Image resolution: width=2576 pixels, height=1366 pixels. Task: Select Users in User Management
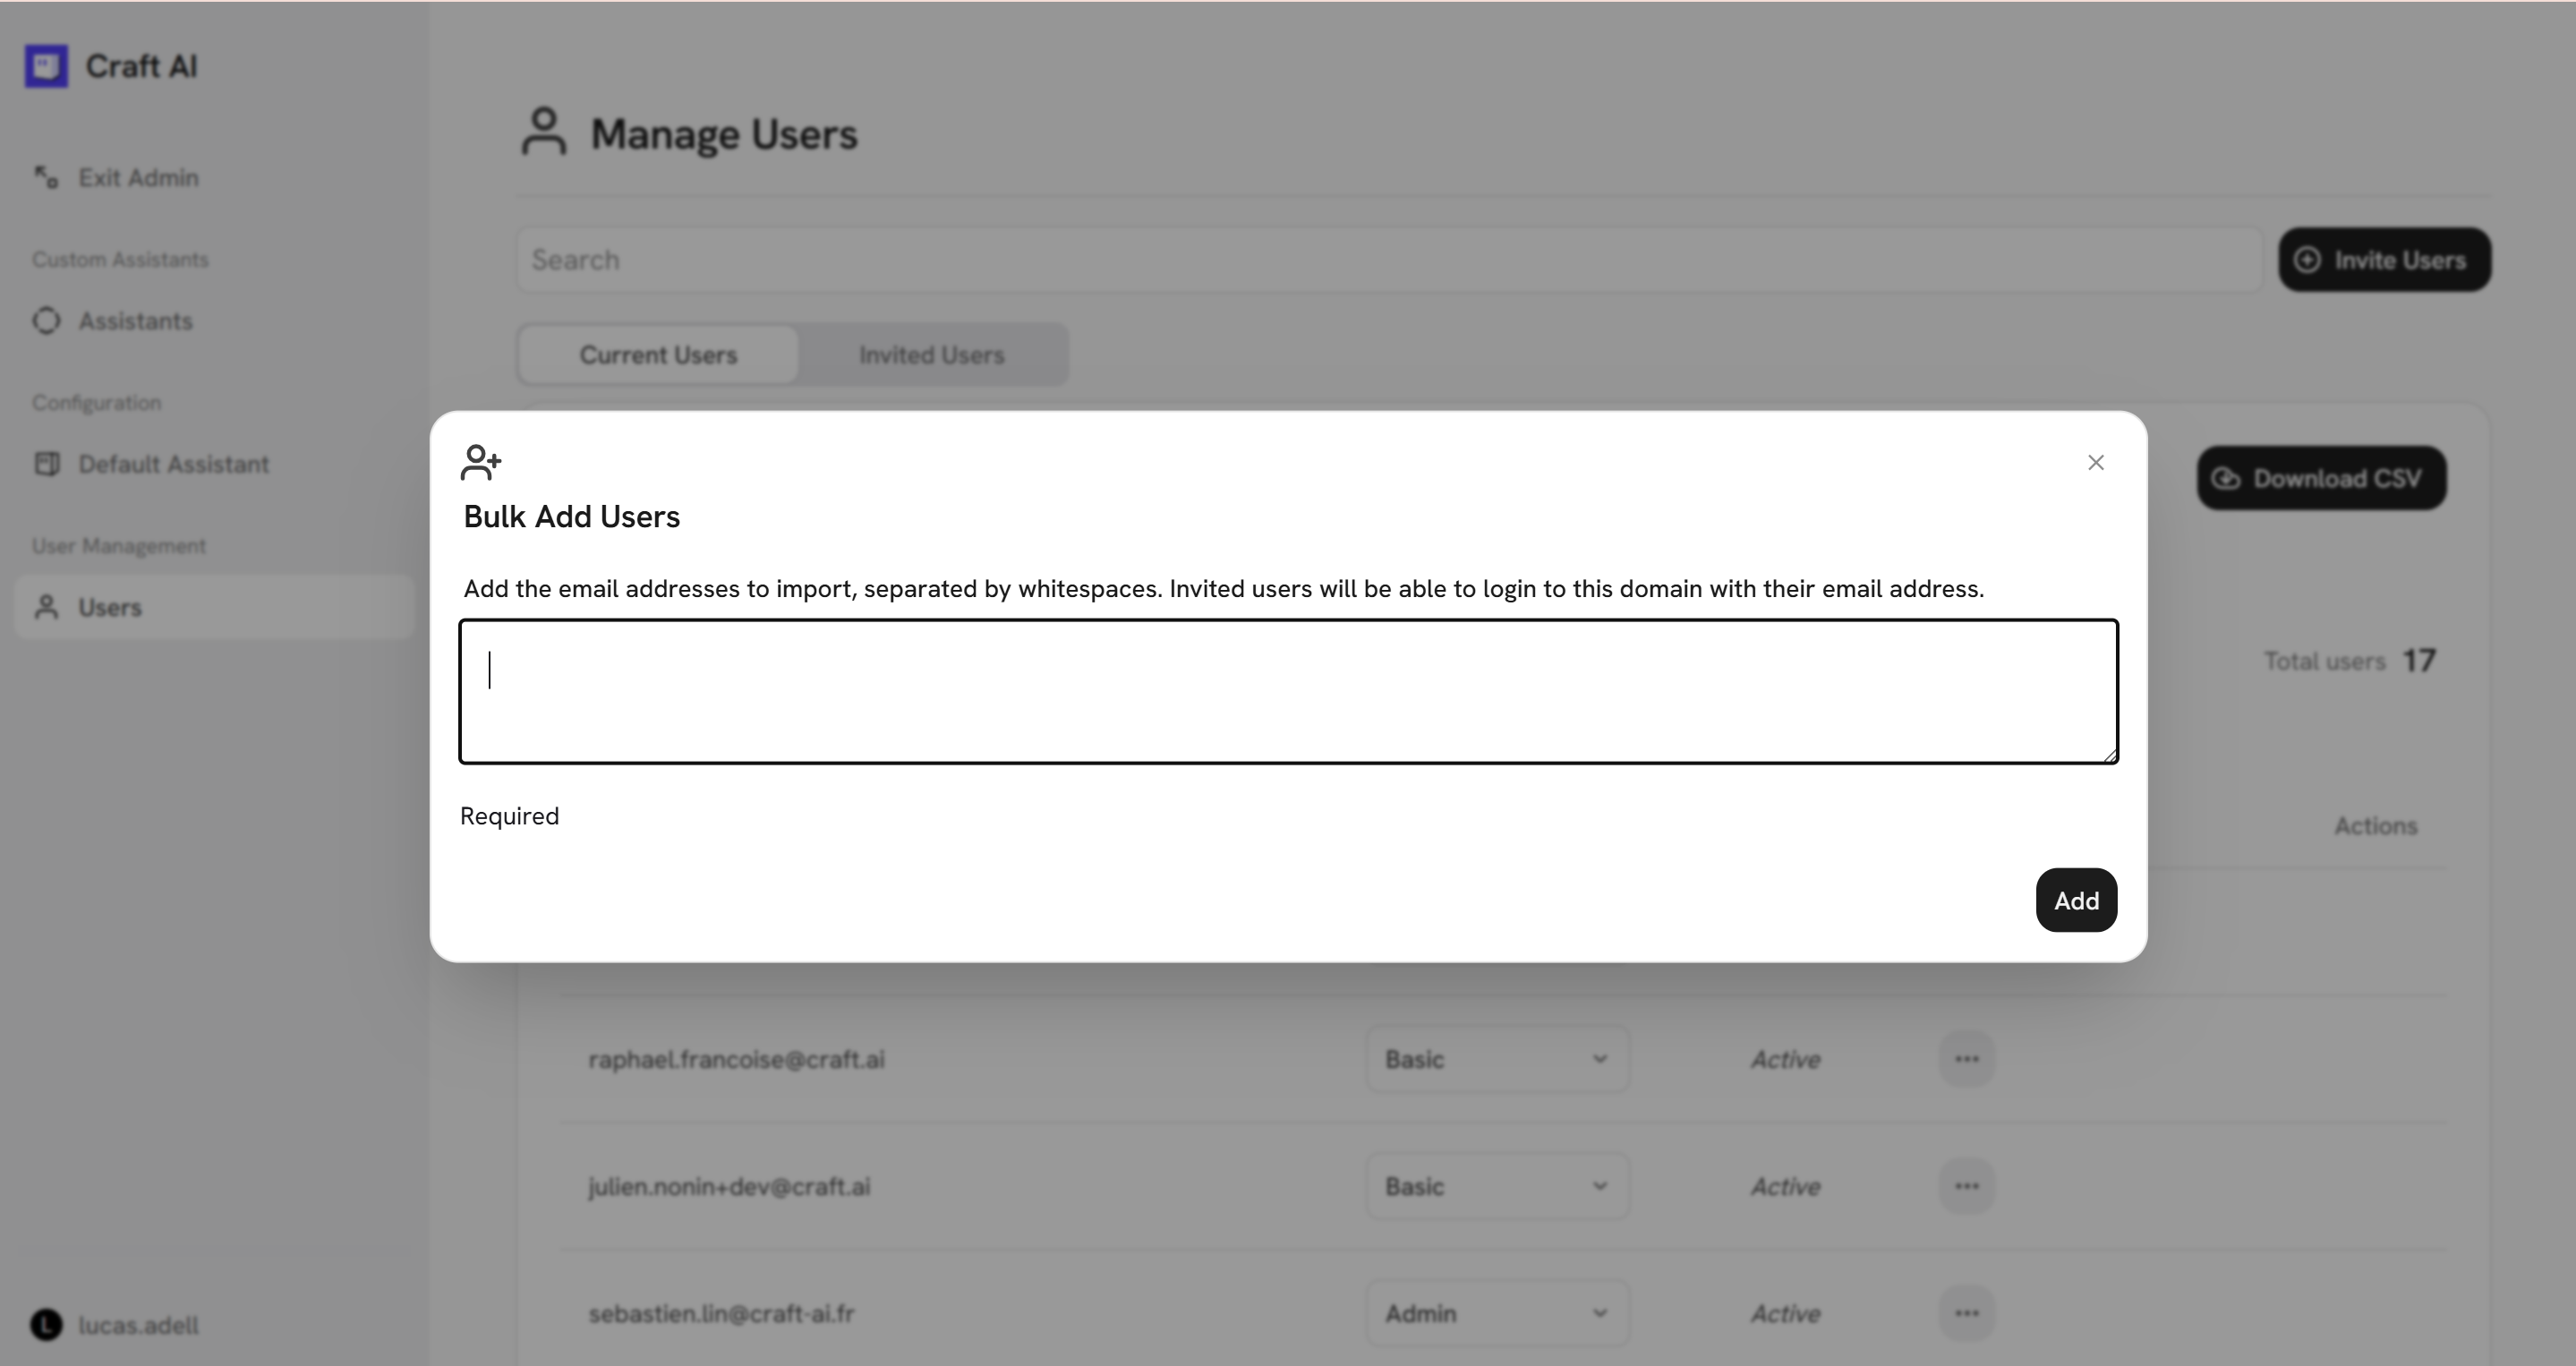click(110, 607)
